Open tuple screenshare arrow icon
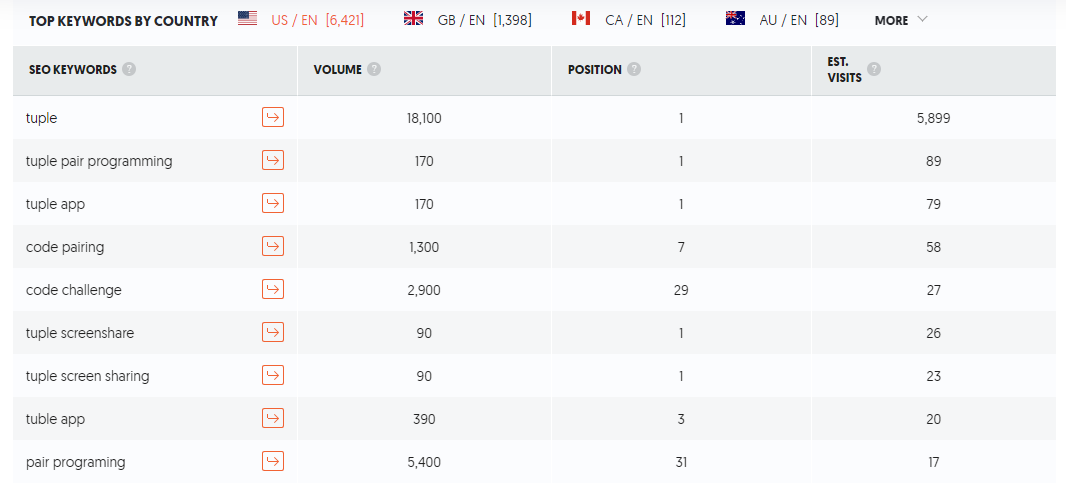Viewport: 1066px width, 492px height. (273, 333)
